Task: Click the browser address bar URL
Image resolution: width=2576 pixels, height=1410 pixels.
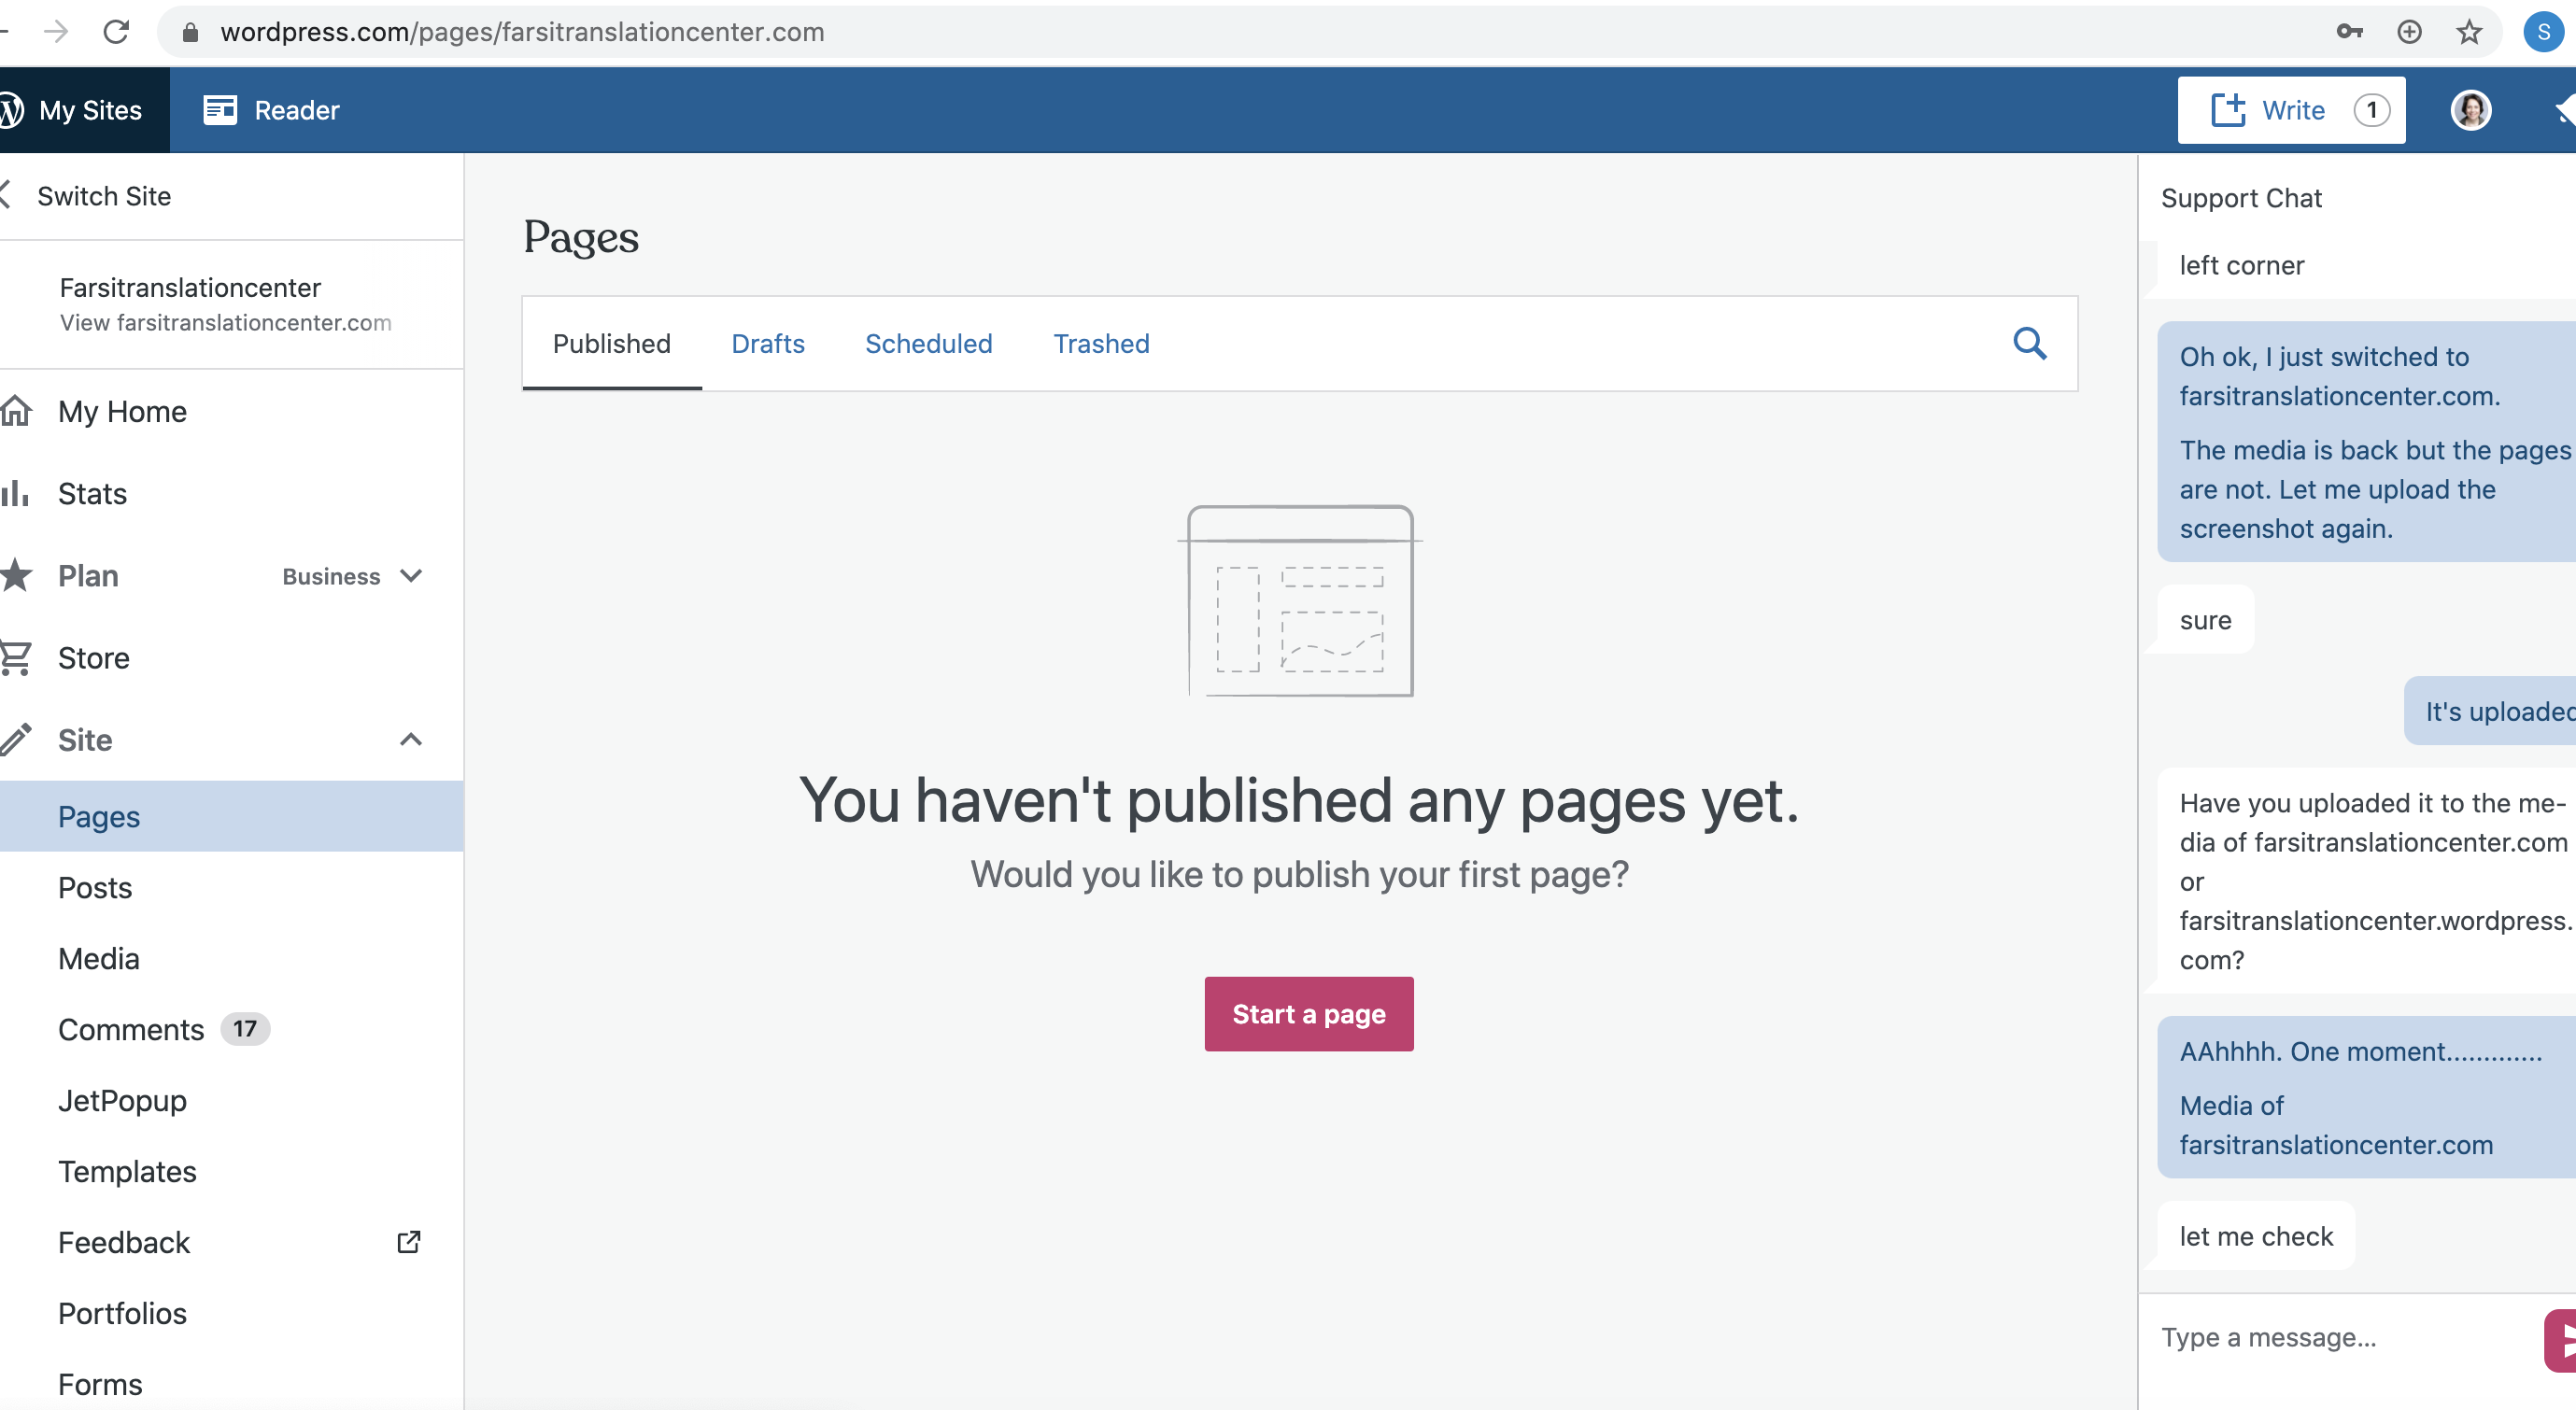Action: tap(522, 32)
